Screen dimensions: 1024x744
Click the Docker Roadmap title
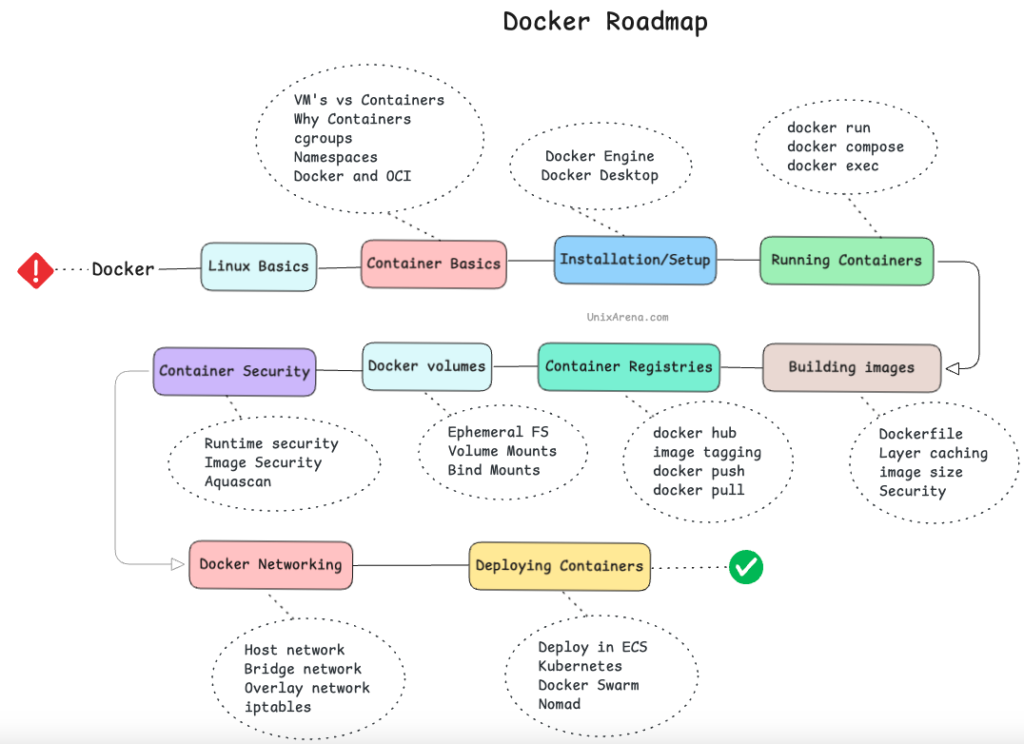tap(605, 22)
